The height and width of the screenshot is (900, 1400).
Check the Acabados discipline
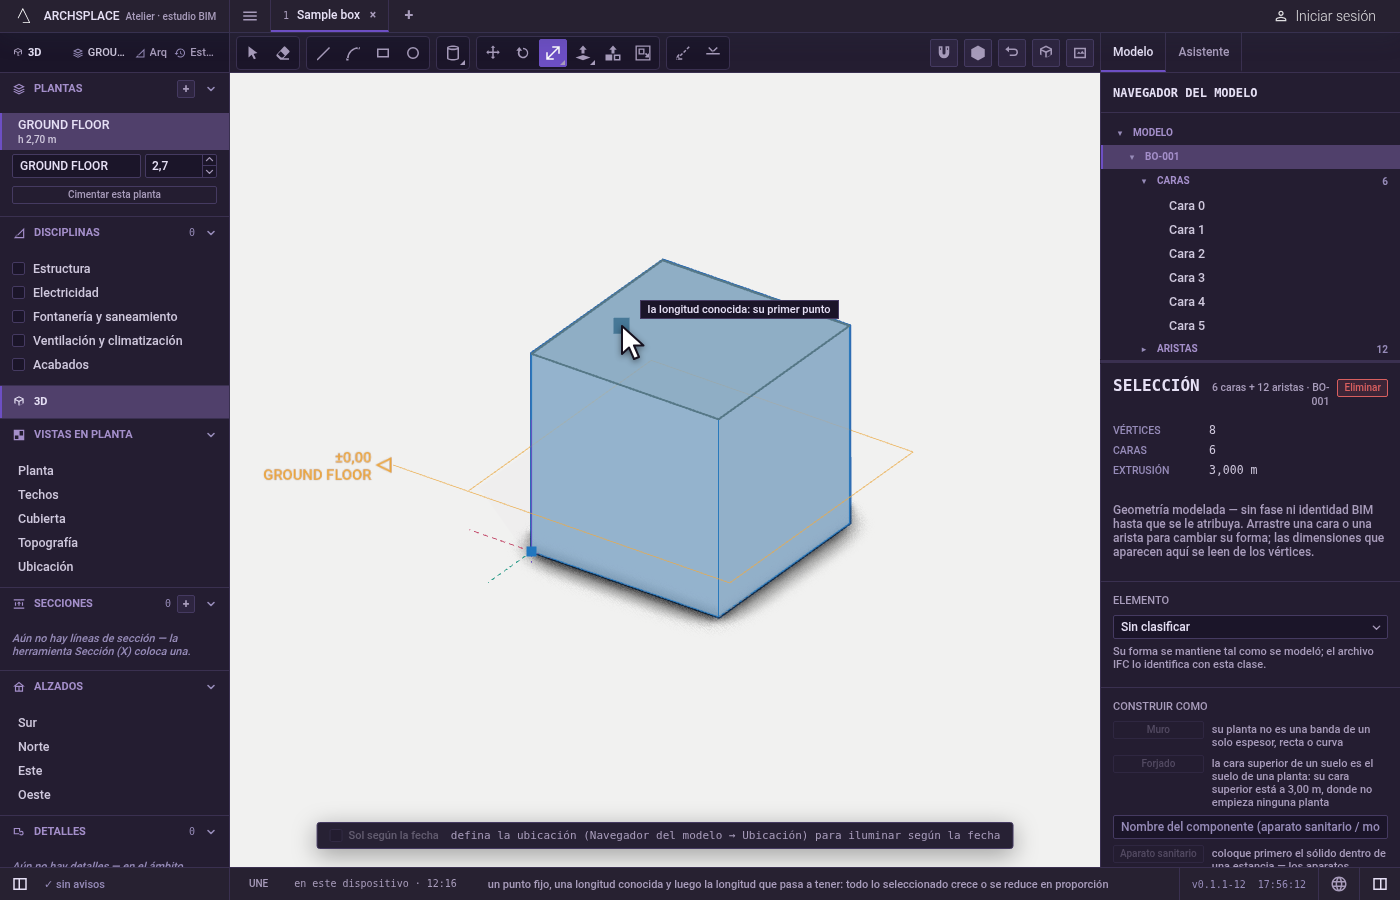18,365
